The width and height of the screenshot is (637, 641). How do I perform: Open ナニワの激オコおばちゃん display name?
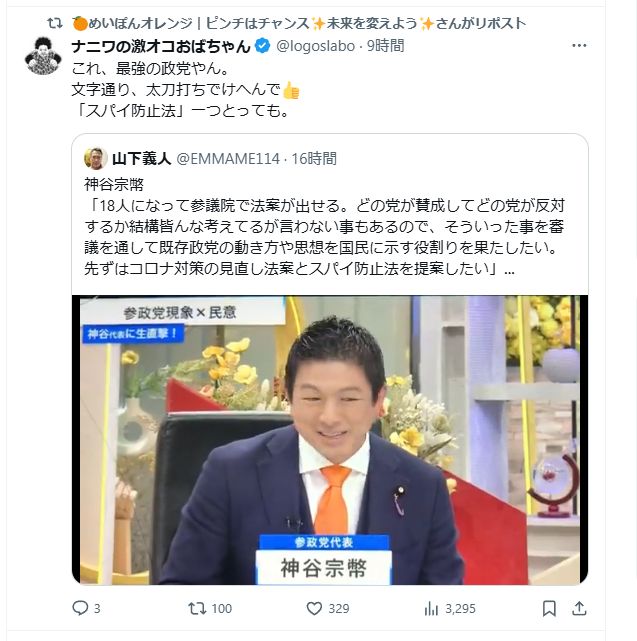click(x=161, y=46)
